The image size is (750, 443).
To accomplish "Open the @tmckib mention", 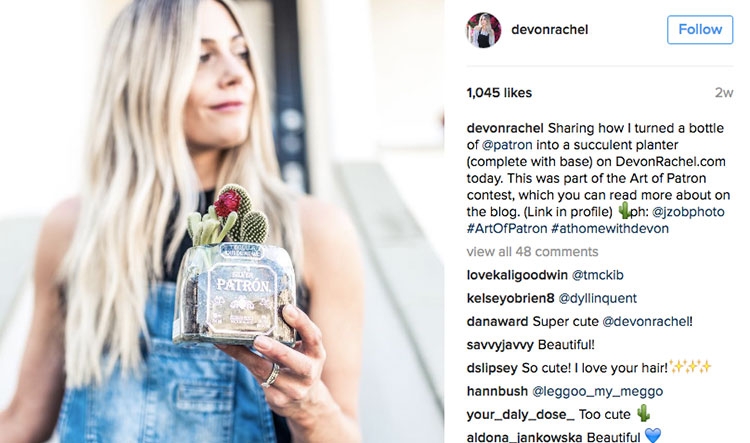I will click(598, 275).
